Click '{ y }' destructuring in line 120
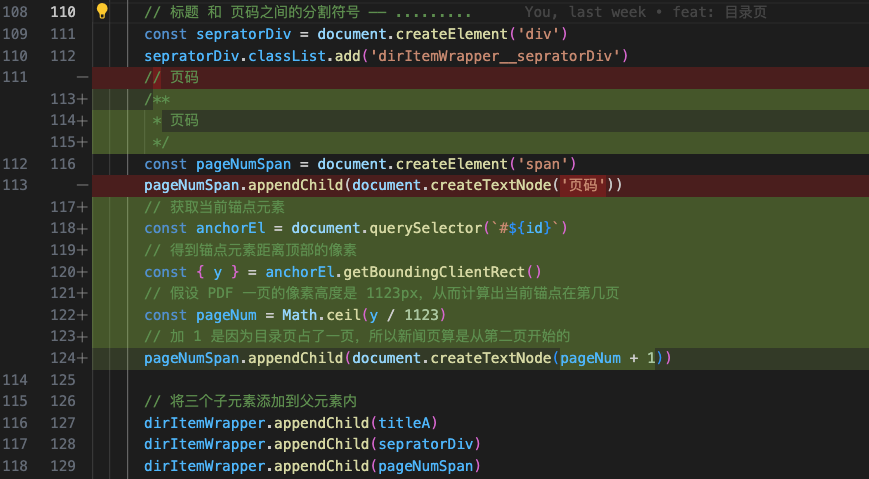Viewport: 869px width, 479px height. [x=218, y=272]
